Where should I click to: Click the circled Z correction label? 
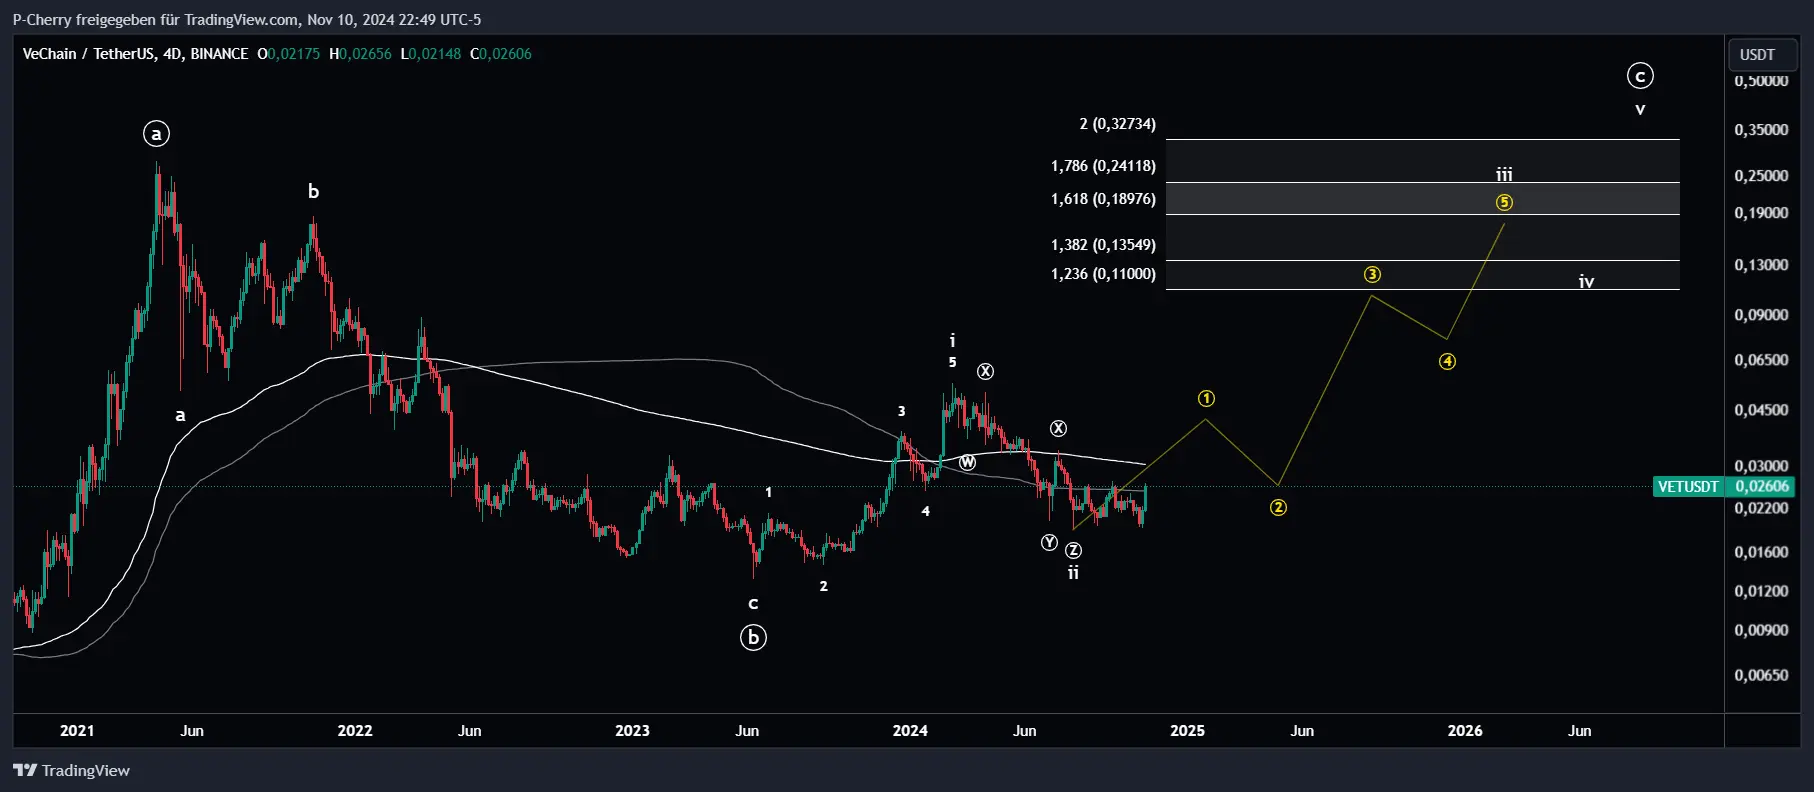[1073, 550]
